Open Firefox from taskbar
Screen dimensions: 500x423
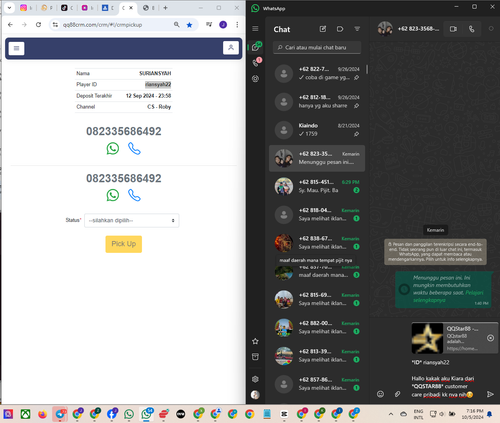tap(43, 414)
